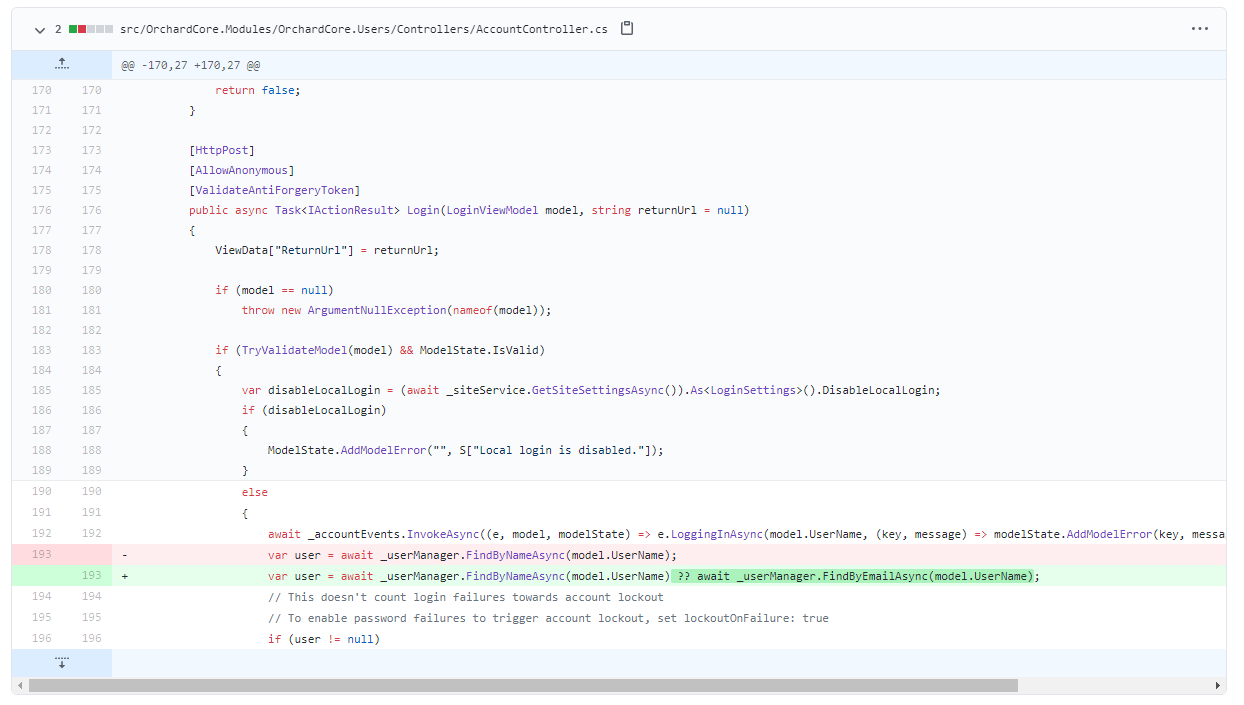Image resolution: width=1244 pixels, height=705 pixels.
Task: Click the scrollbar right arrow
Action: coord(1218,686)
